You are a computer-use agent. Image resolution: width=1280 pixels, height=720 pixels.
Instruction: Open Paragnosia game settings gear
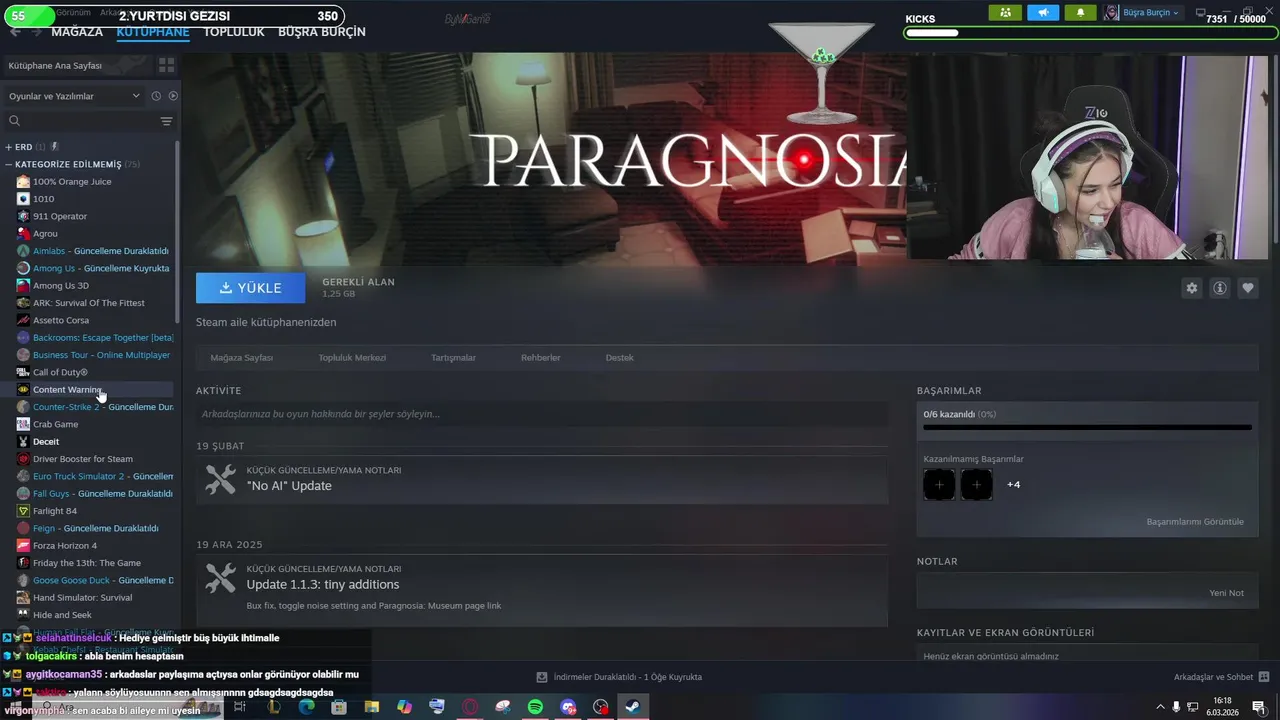coord(1191,288)
